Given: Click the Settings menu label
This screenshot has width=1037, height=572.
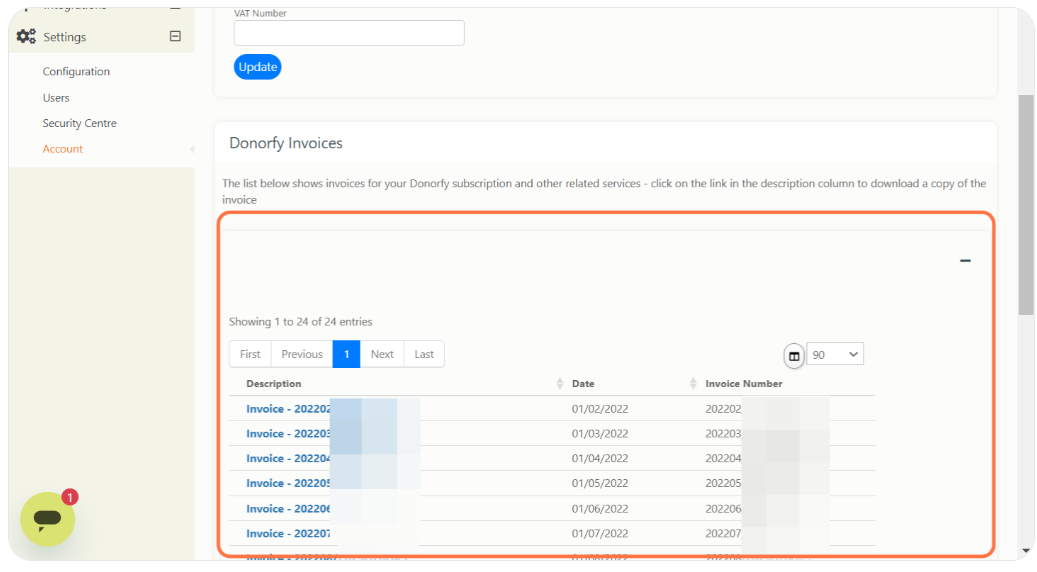Looking at the screenshot, I should tap(65, 37).
